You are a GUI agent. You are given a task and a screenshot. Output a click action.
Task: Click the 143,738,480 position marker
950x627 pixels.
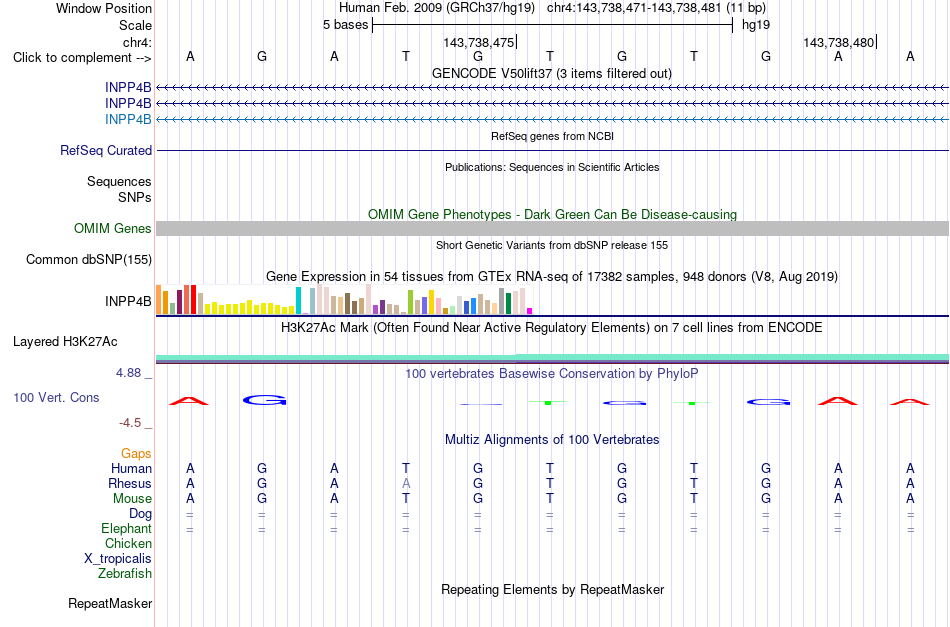[839, 42]
